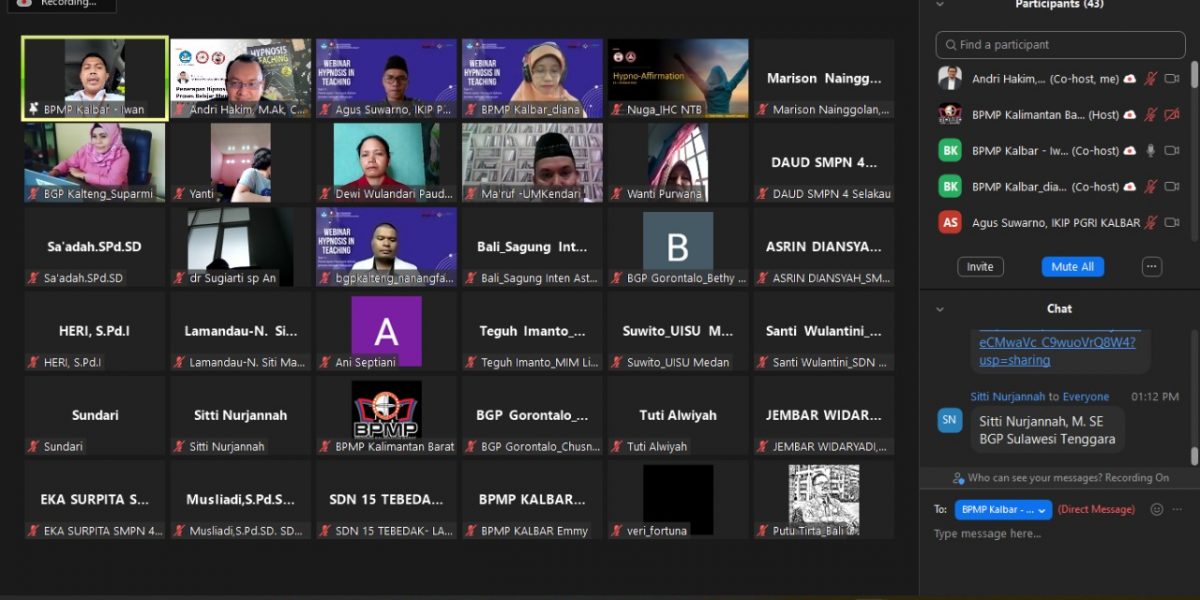Collapse the Chat panel chevron
Viewport: 1200px width, 600px height.
pos(939,309)
